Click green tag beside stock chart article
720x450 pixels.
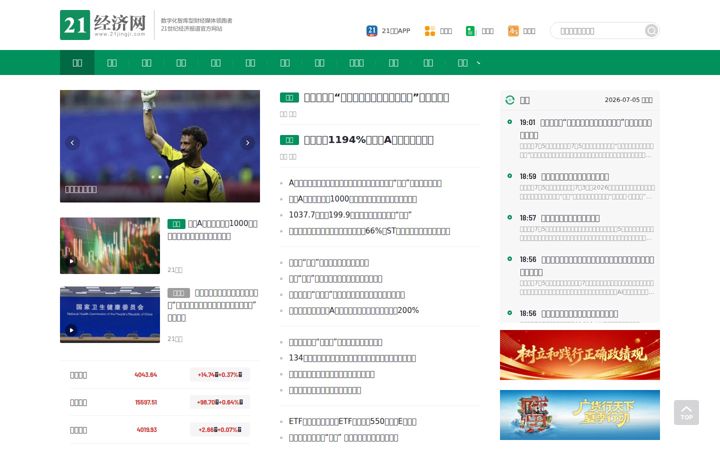coord(176,224)
